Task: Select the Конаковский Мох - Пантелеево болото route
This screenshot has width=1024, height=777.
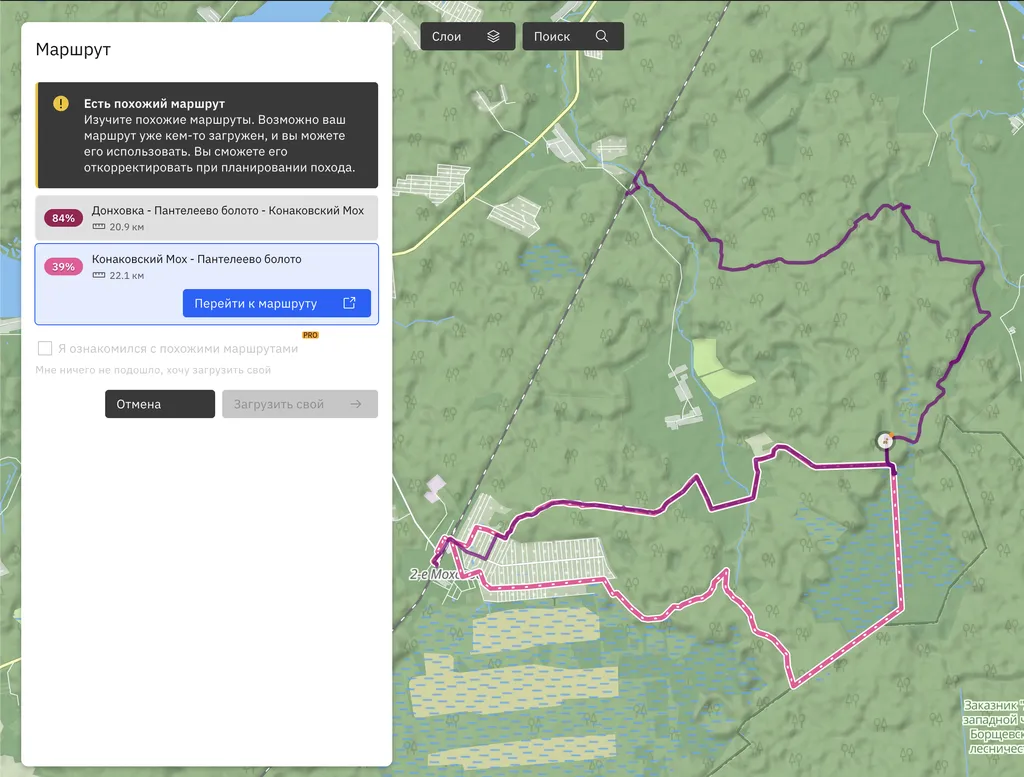Action: tap(196, 260)
